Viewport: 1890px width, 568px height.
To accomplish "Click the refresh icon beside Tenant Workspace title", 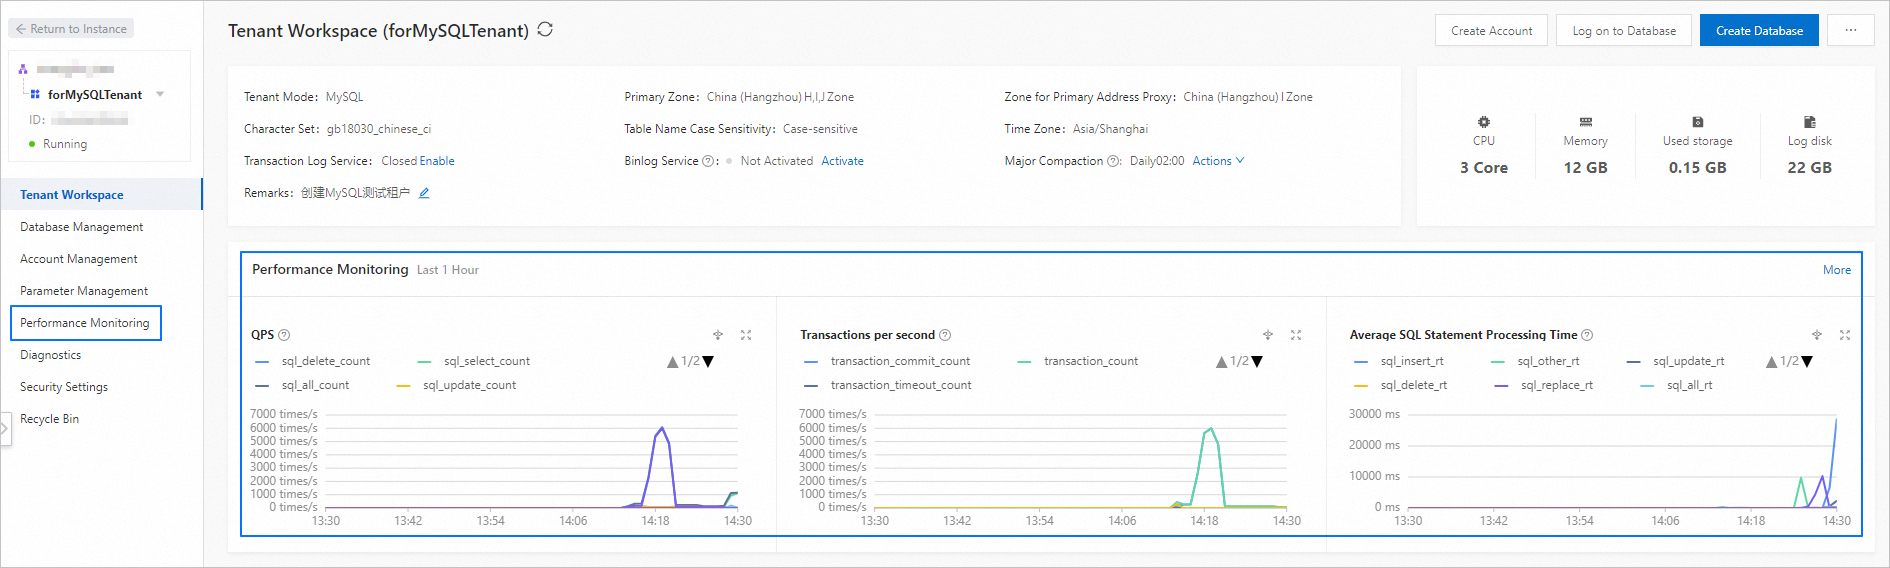I will pyautogui.click(x=545, y=29).
